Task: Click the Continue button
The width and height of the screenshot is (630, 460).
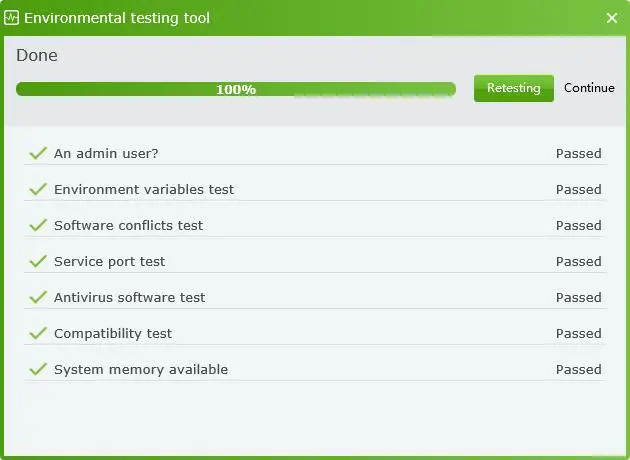Action: tap(589, 88)
